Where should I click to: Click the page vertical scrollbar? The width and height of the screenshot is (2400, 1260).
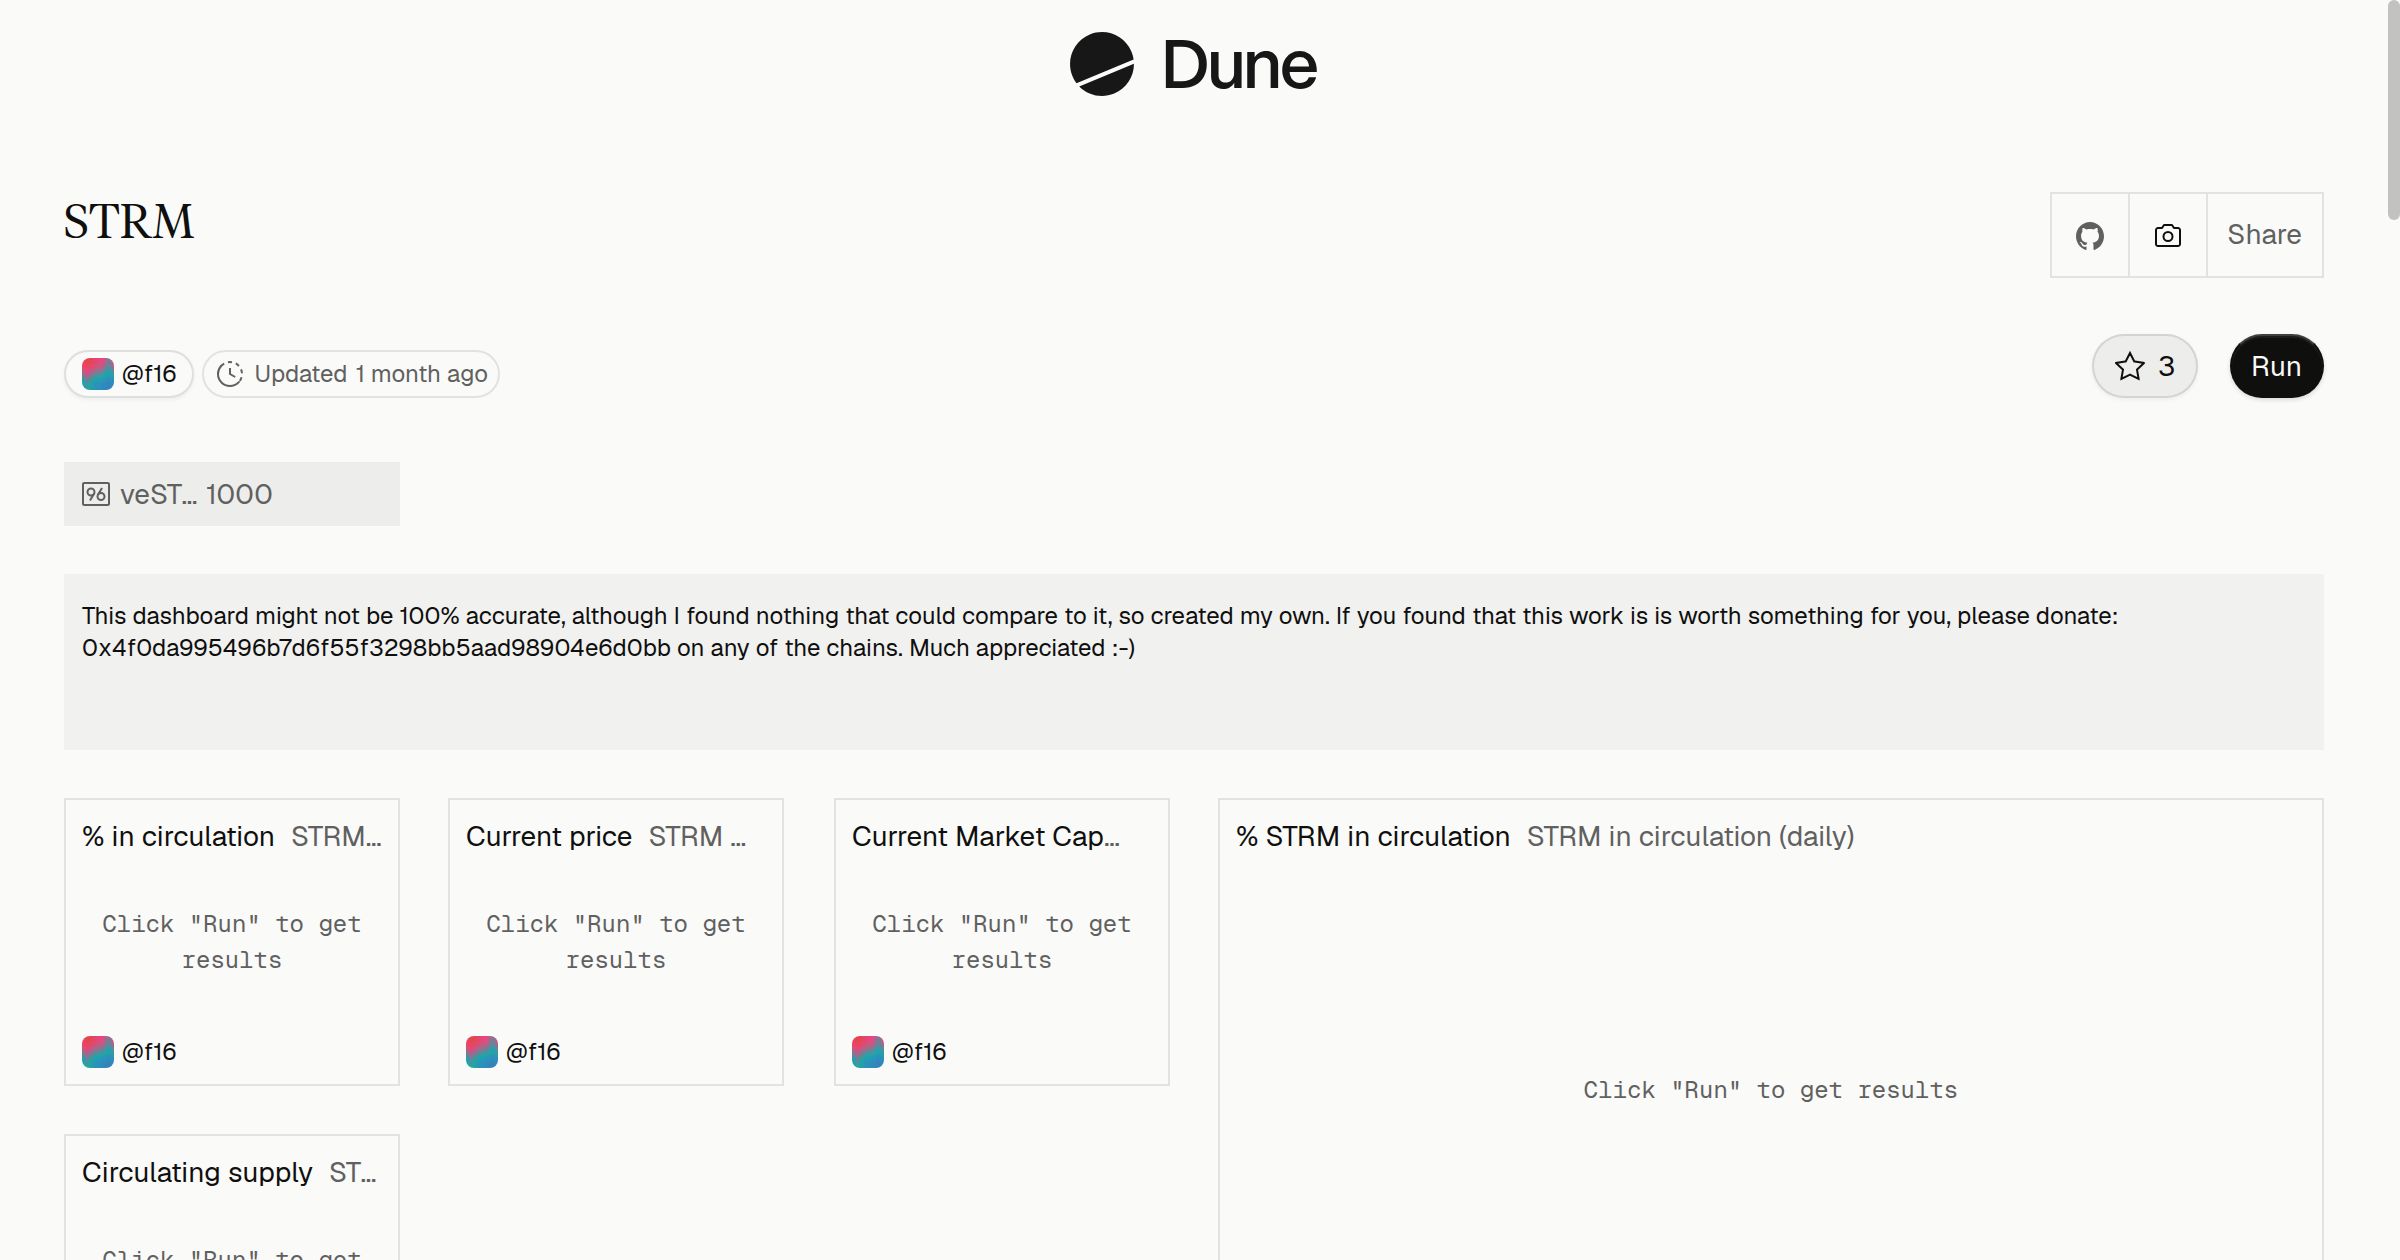(x=2392, y=110)
